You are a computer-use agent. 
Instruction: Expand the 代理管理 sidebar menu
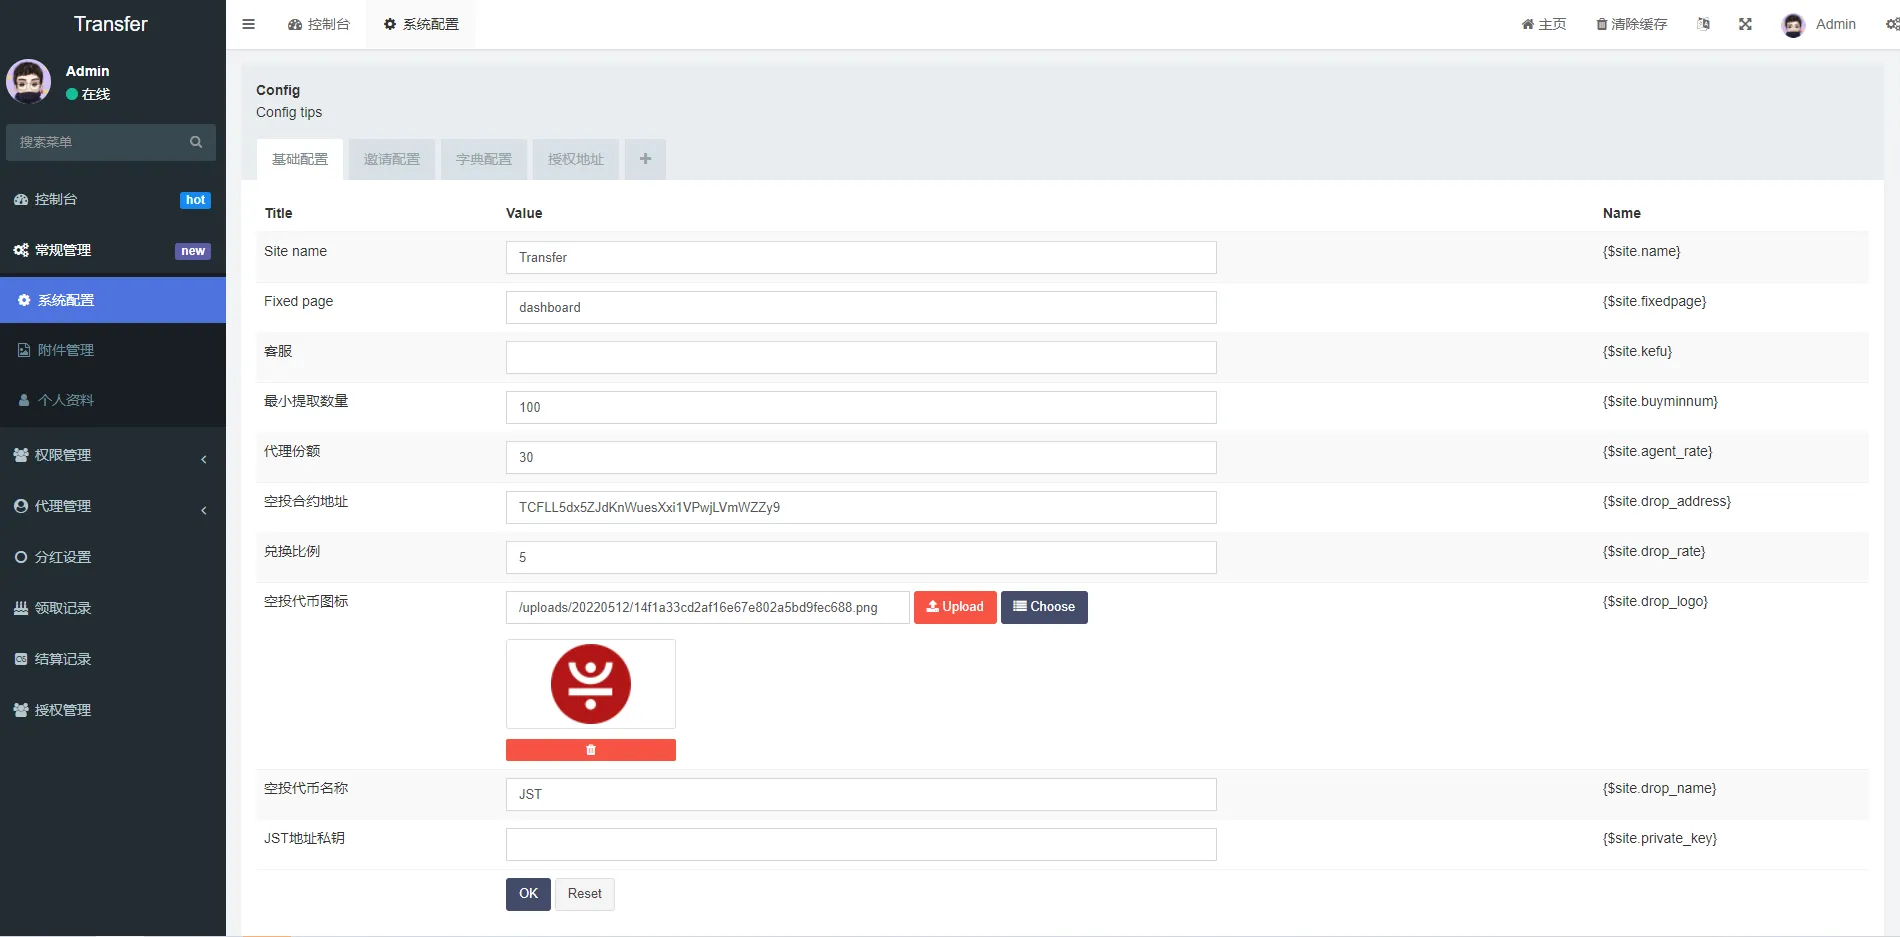[112, 506]
